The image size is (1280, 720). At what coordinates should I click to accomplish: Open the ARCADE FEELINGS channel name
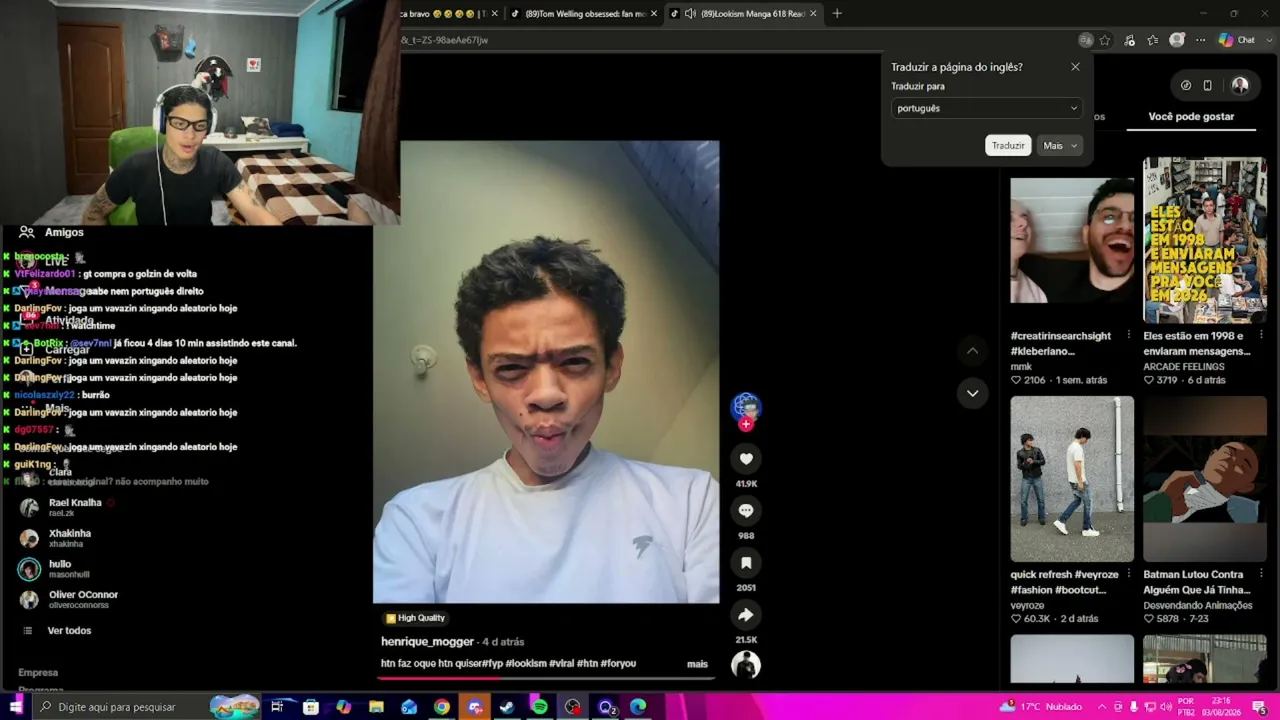click(x=1184, y=367)
